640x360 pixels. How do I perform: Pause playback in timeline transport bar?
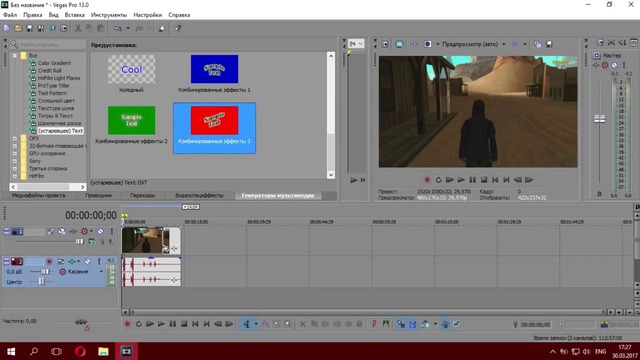[x=173, y=324]
